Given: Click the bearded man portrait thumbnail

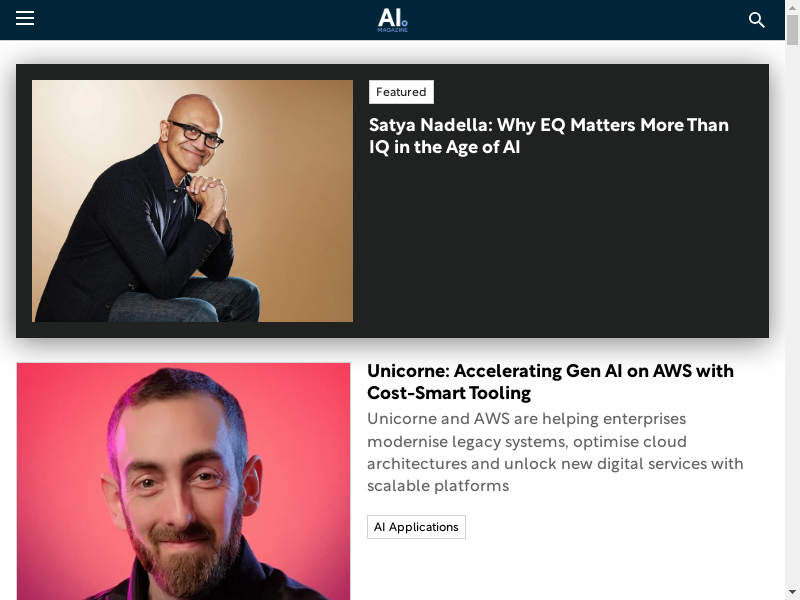Looking at the screenshot, I should 184,481.
